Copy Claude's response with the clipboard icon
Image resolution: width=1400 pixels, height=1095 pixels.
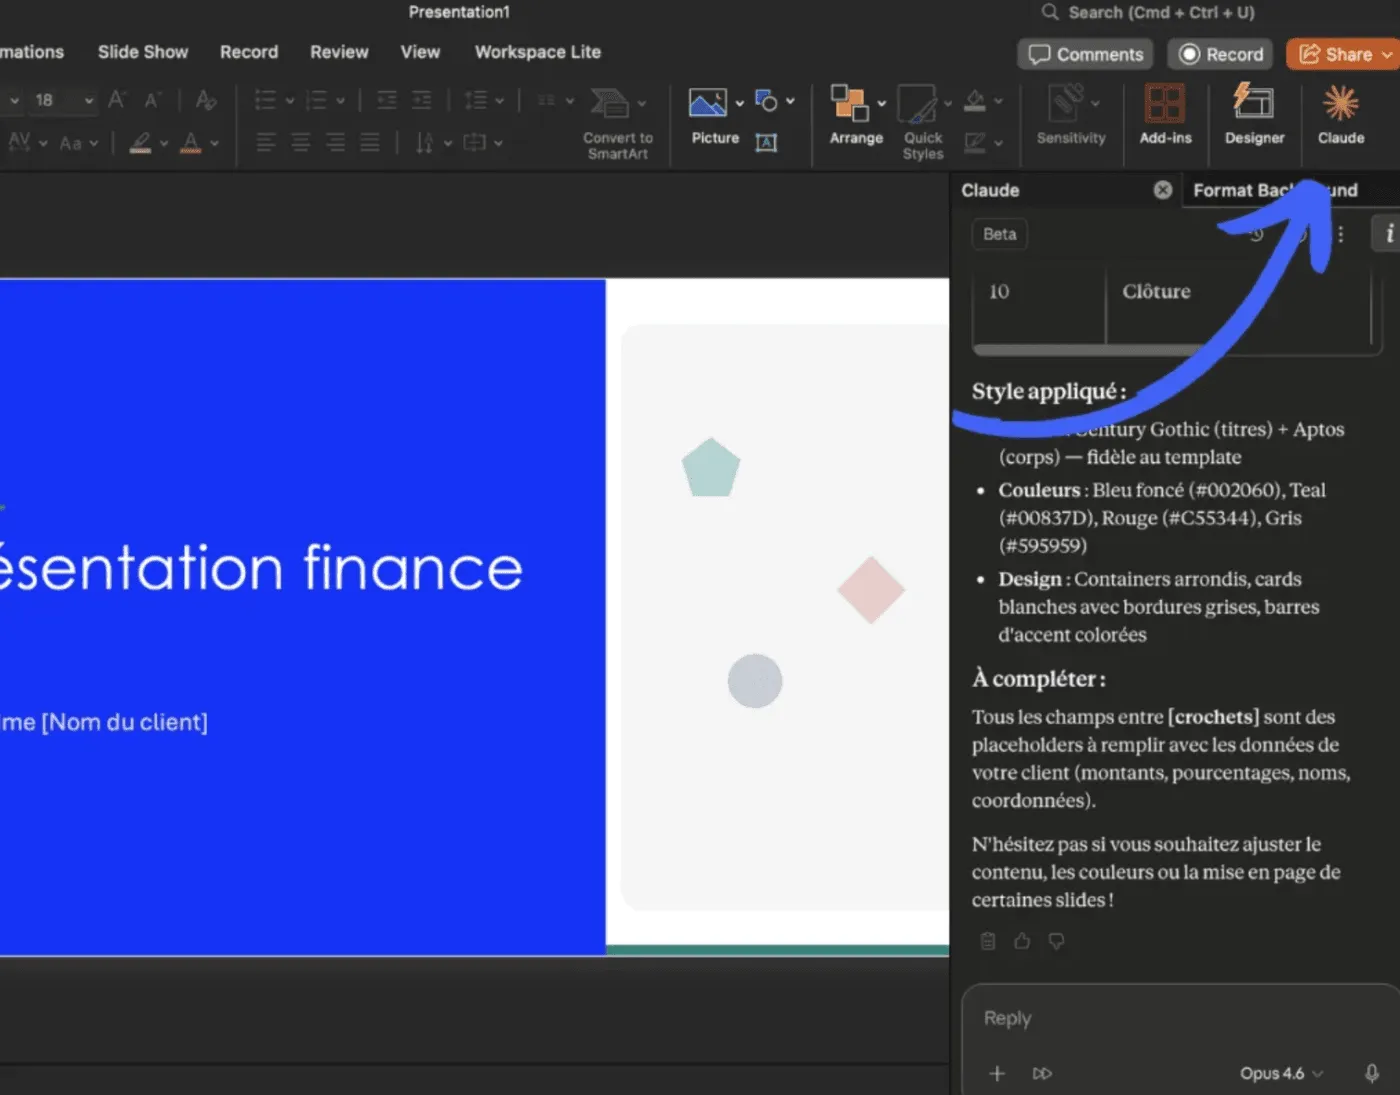[988, 941]
